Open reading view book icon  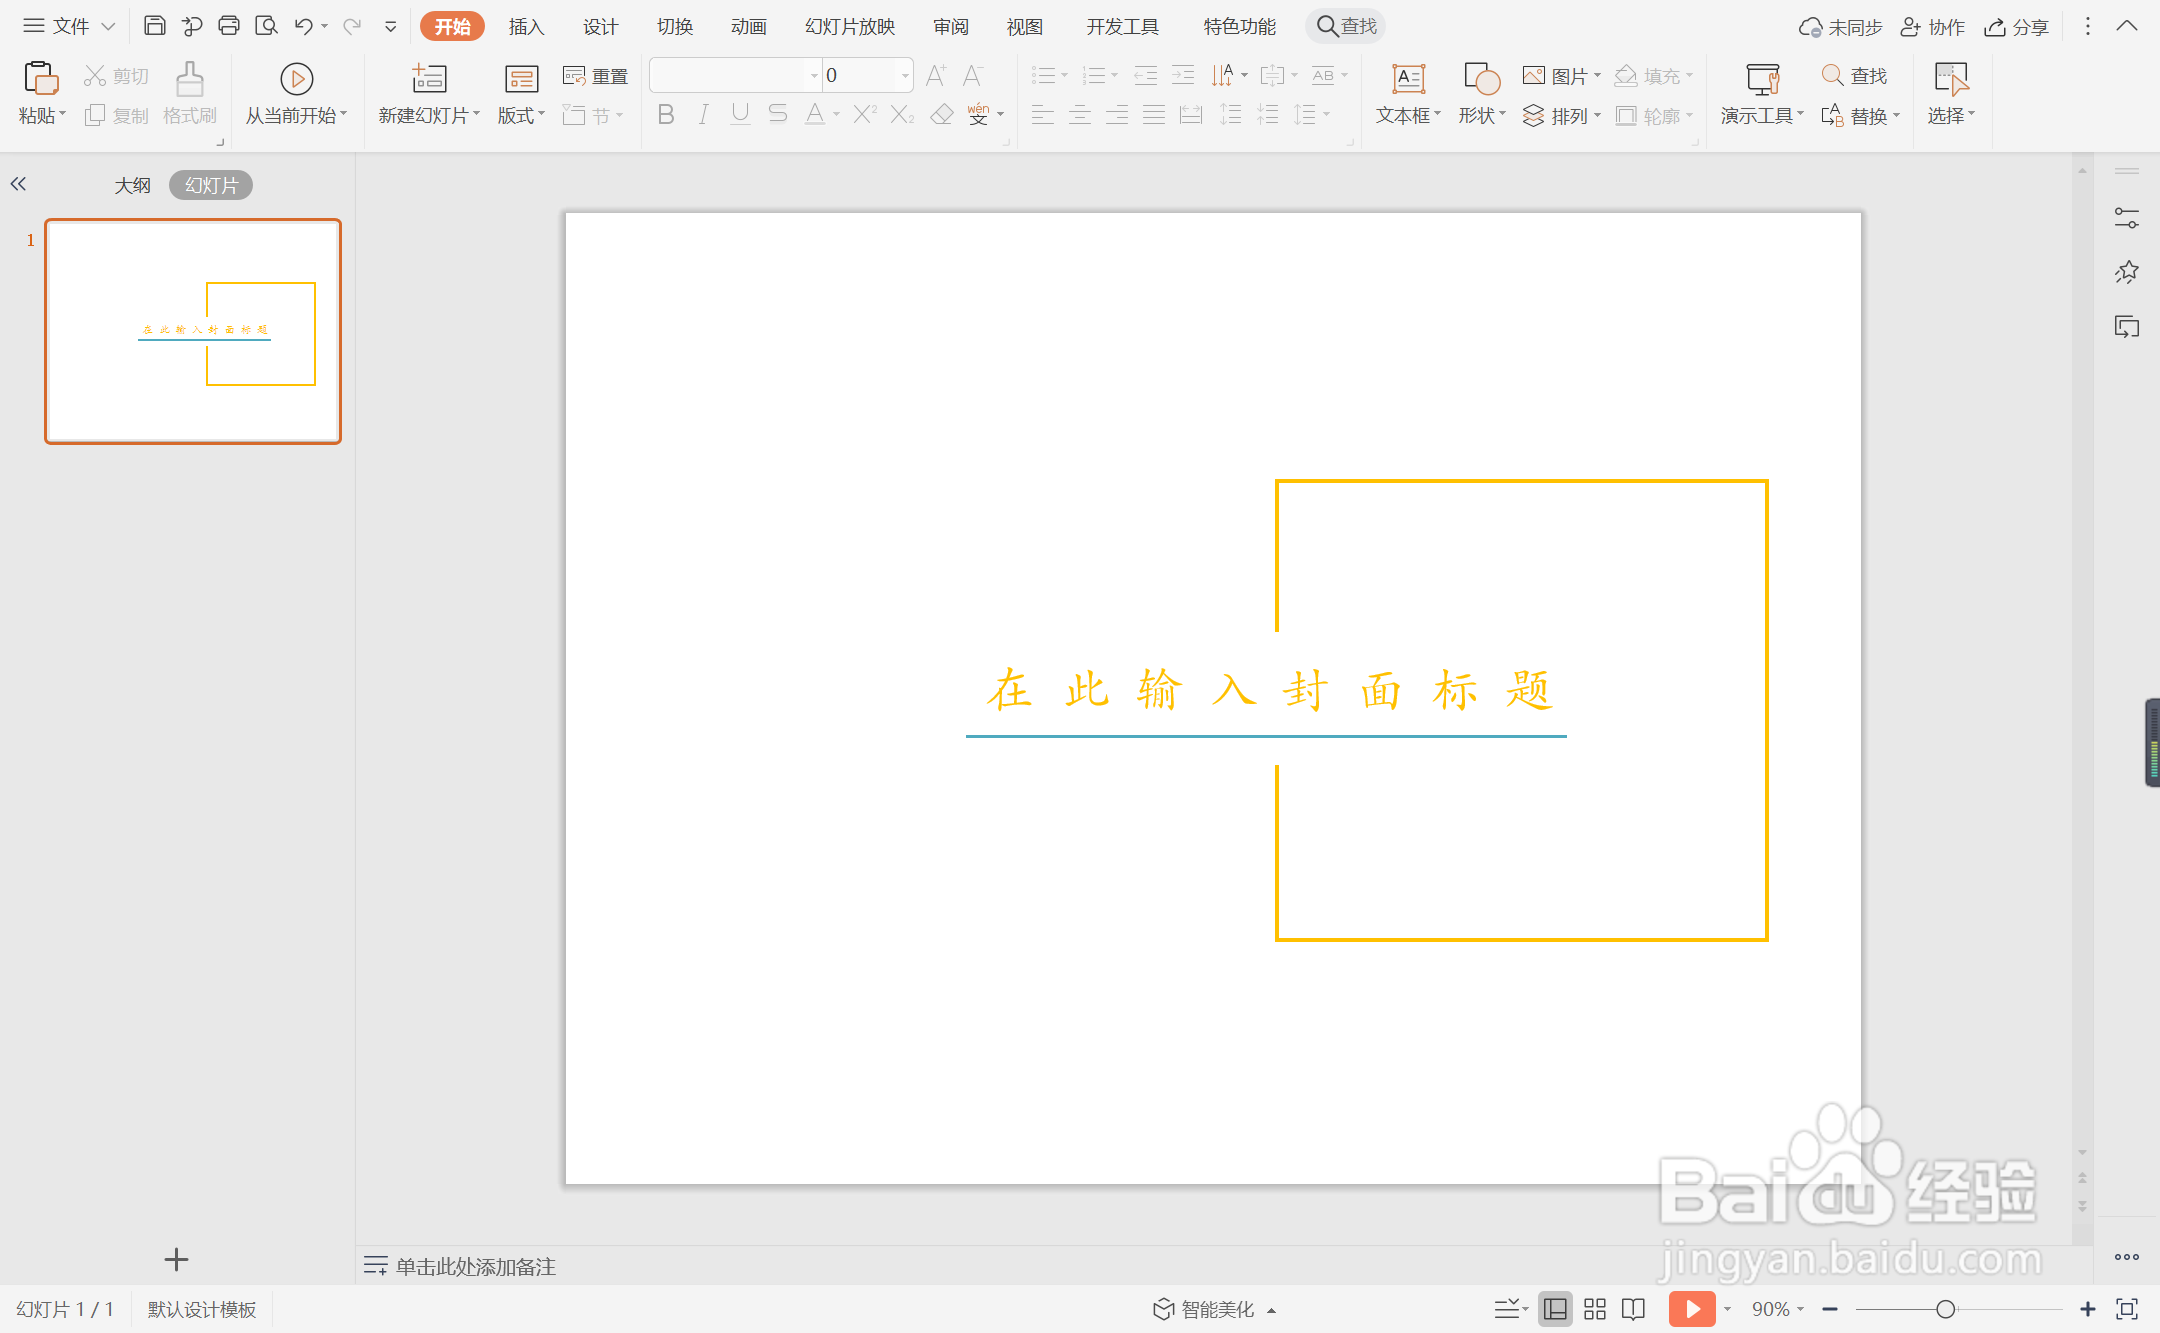pyautogui.click(x=1633, y=1309)
